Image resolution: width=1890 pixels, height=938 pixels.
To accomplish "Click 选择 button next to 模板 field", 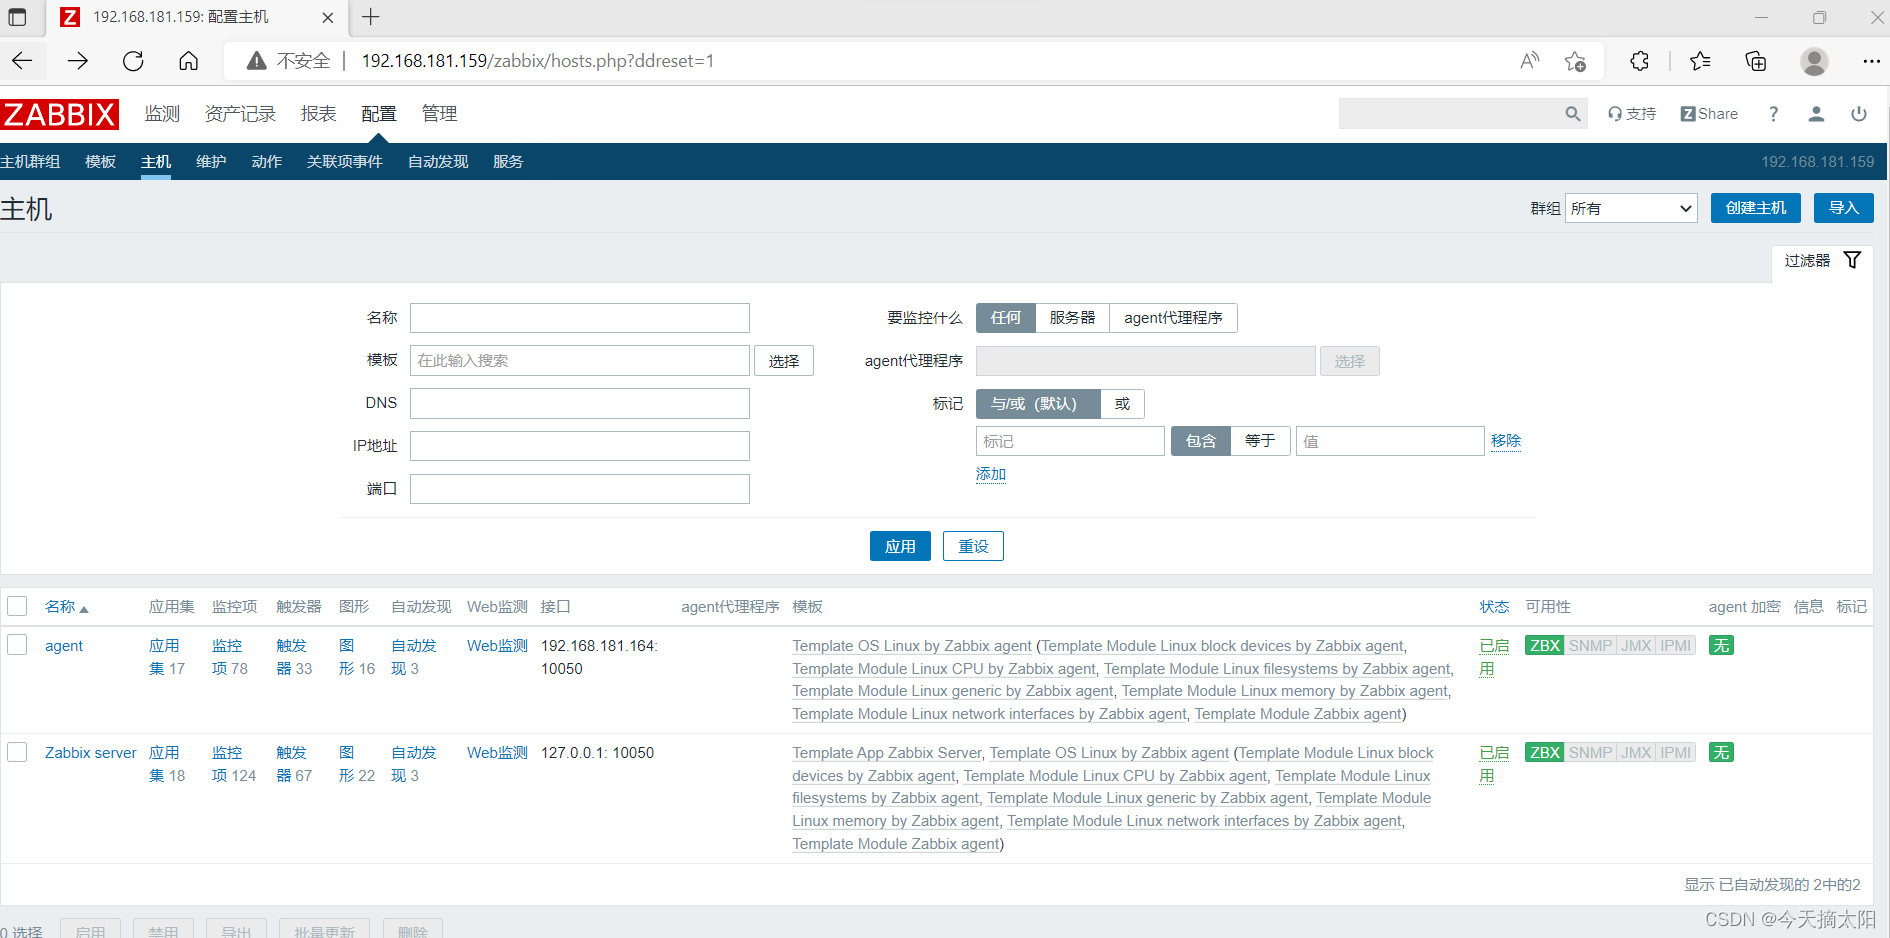I will [x=784, y=361].
